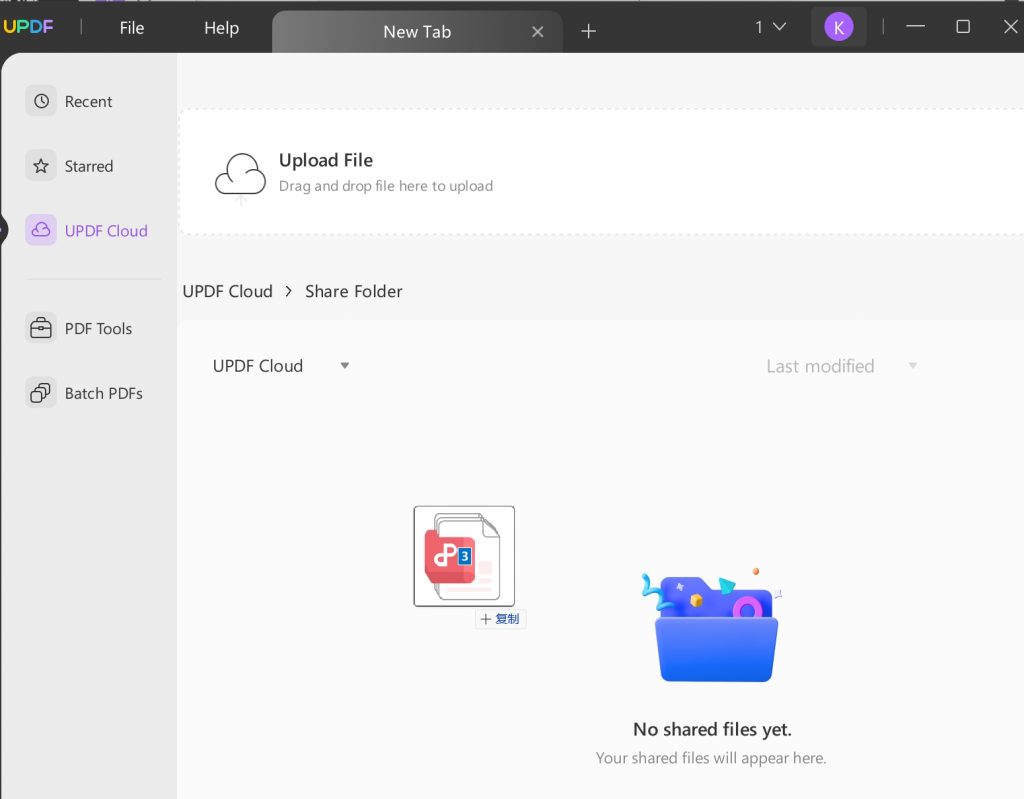This screenshot has height=799, width=1024.
Task: Switch to the New Tab tab
Action: click(417, 31)
